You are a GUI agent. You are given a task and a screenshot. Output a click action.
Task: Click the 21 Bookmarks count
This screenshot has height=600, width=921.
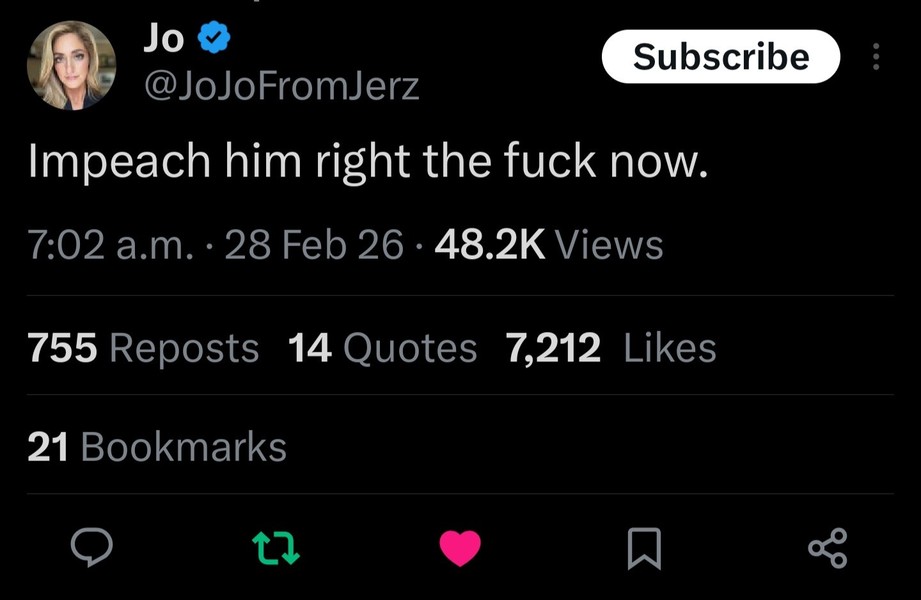coord(157,447)
